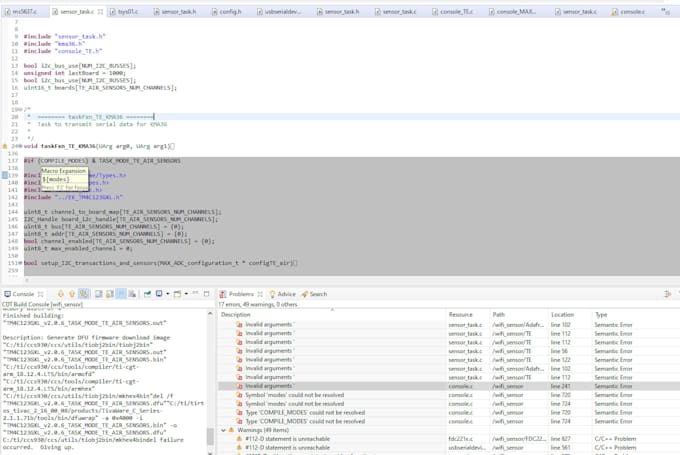Click the Macro Expansion tooltip ${modes} text
Viewport: 680px width, 455px height.
click(56, 179)
